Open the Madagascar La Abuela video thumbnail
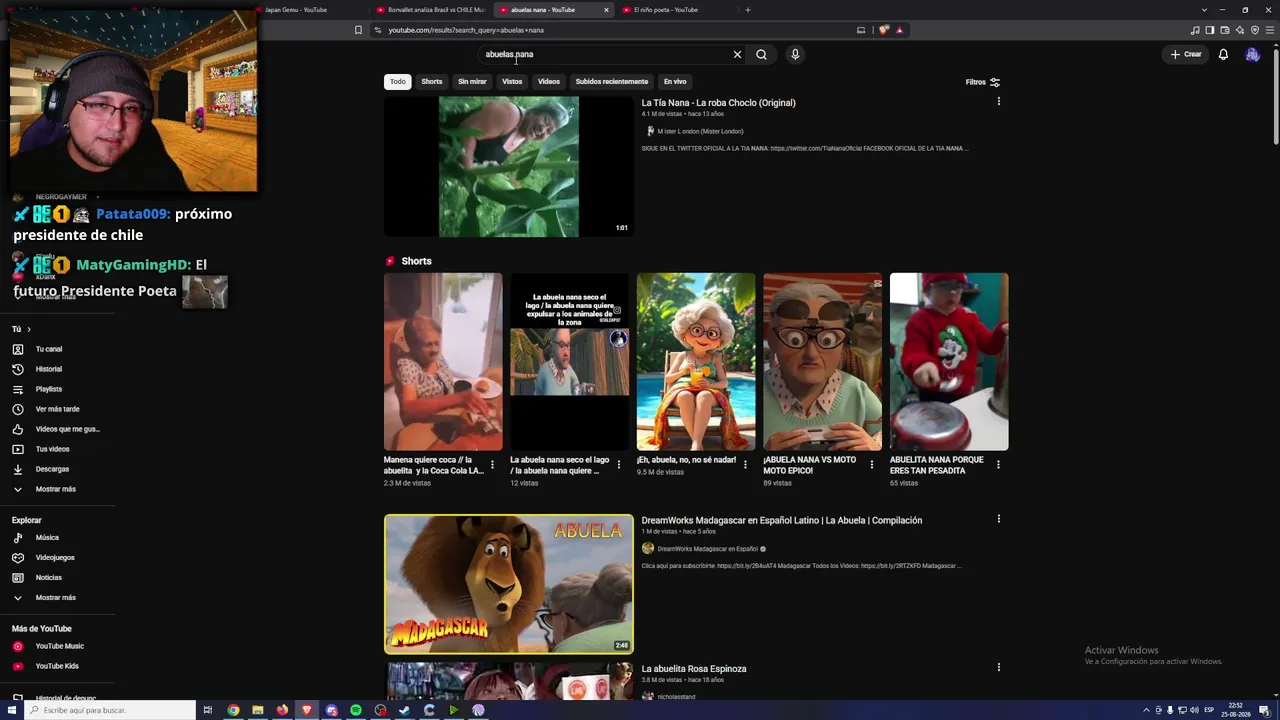The image size is (1280, 720). [x=508, y=584]
